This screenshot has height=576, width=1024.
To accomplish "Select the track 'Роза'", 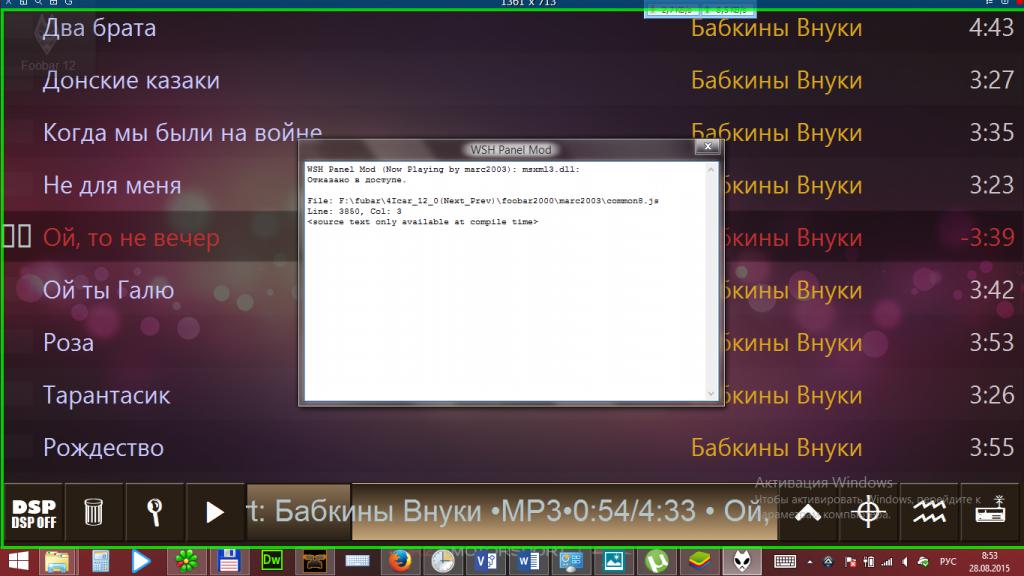I will (x=69, y=342).
